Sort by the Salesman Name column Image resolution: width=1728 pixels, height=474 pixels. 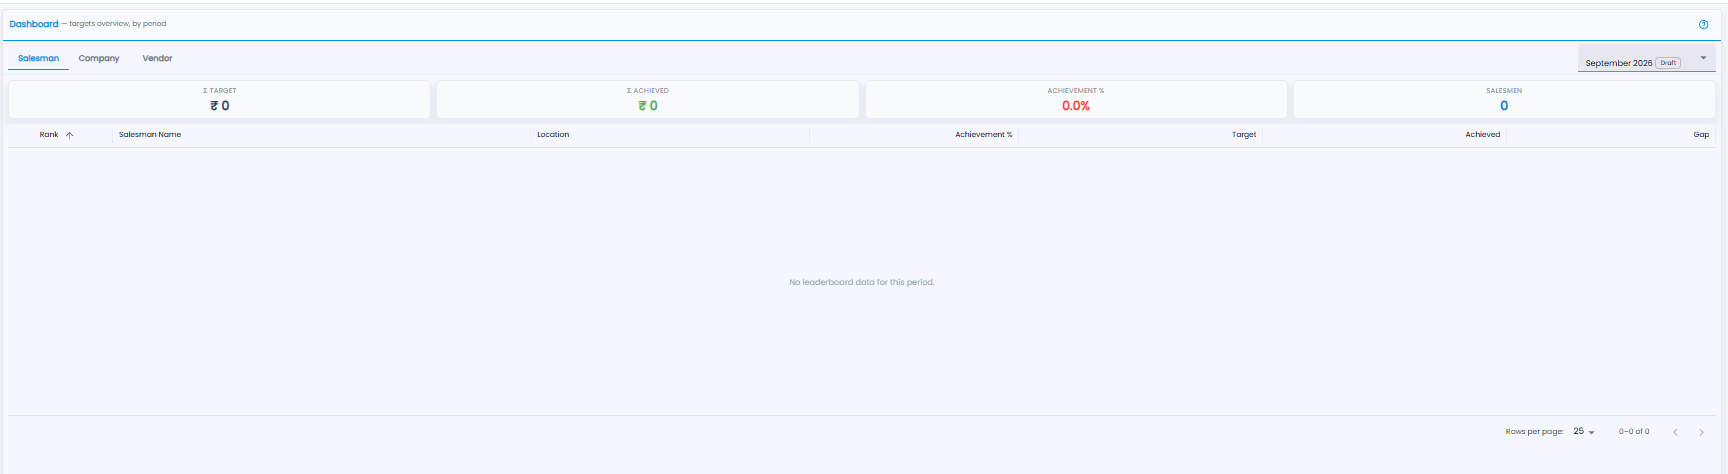150,135
